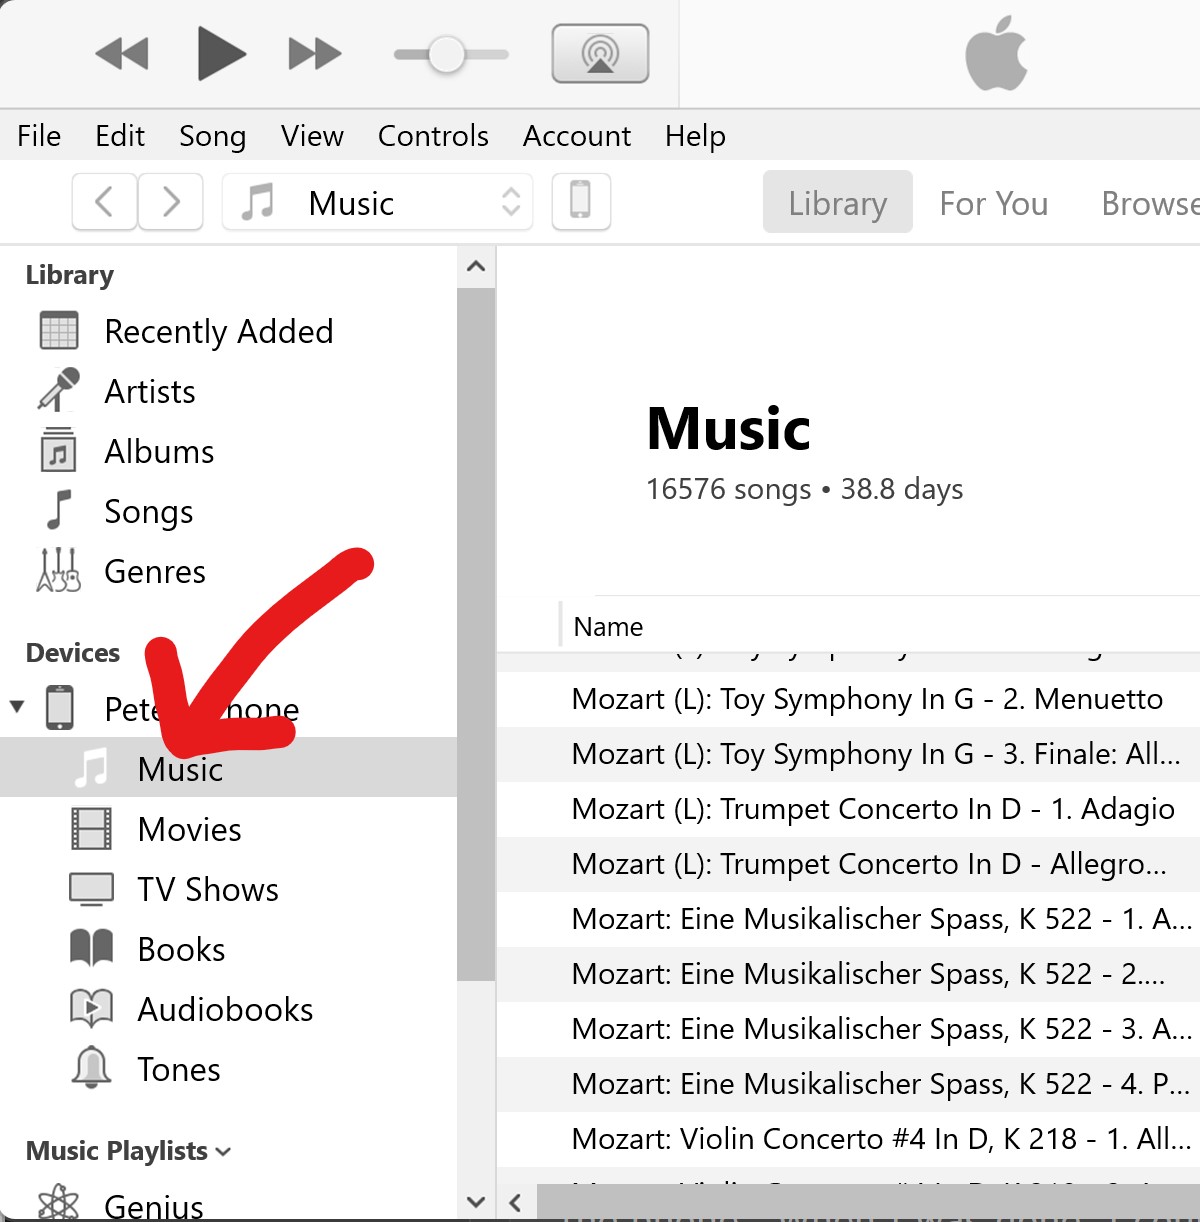Click the rewind previous track button

click(122, 54)
